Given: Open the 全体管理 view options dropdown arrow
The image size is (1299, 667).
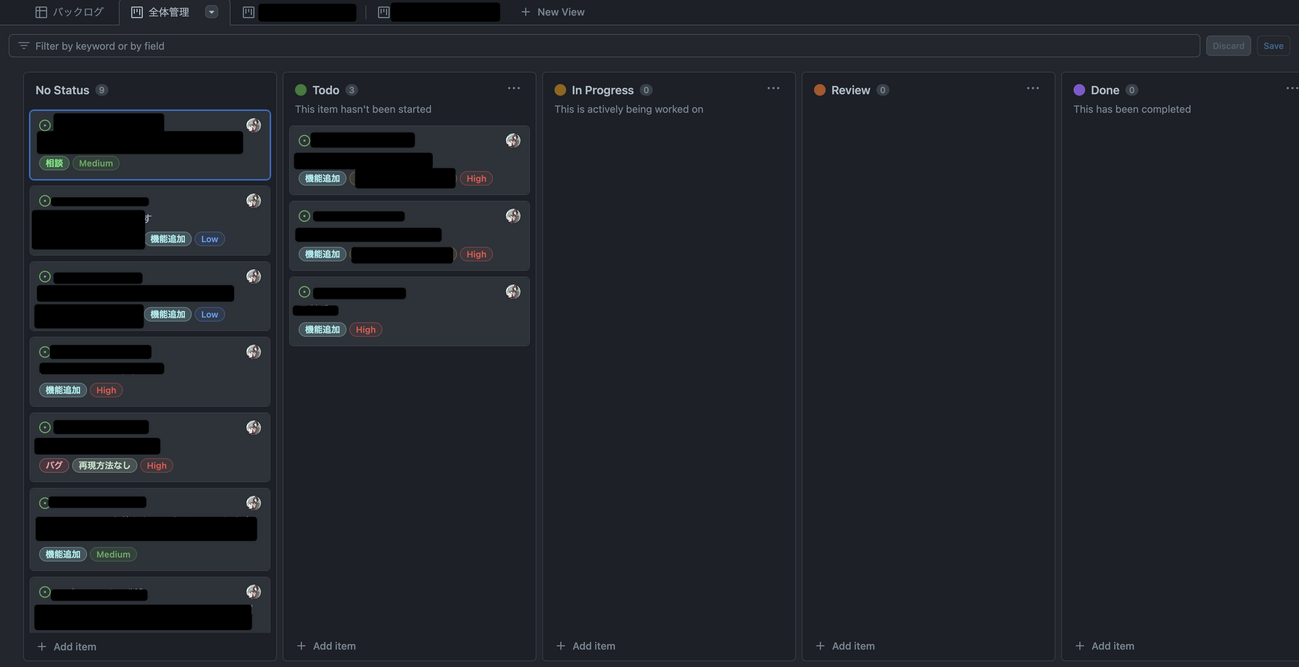Looking at the screenshot, I should tap(211, 12).
